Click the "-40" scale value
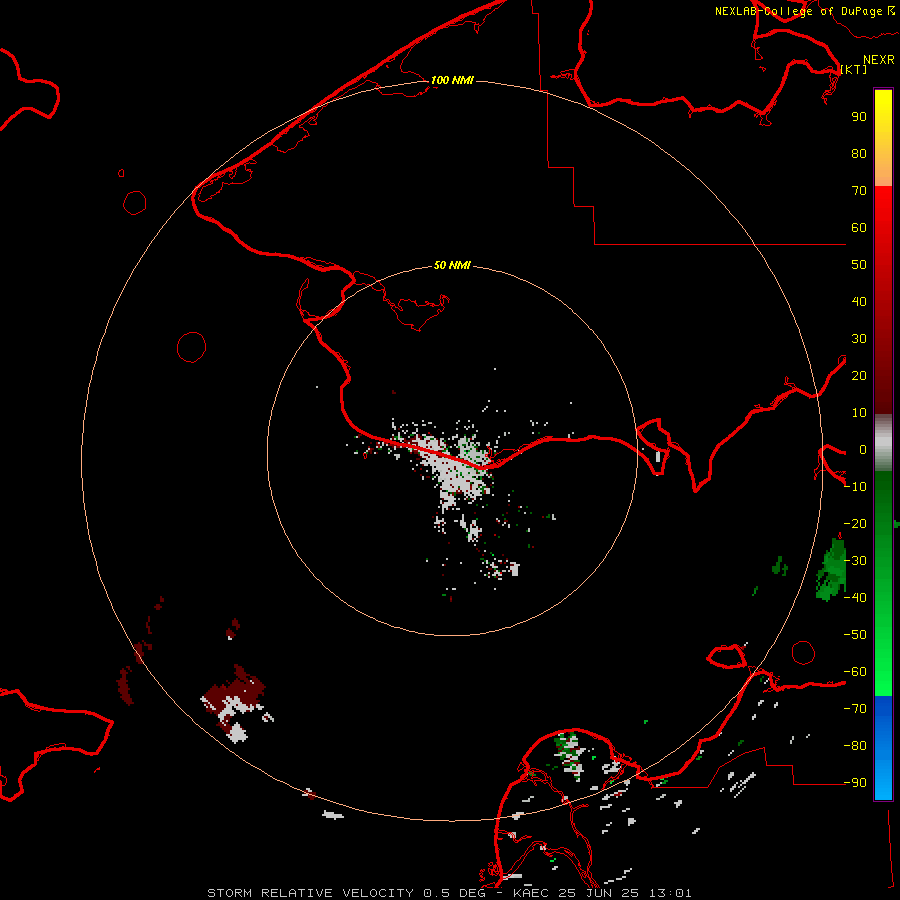The height and width of the screenshot is (900, 900). [x=855, y=598]
